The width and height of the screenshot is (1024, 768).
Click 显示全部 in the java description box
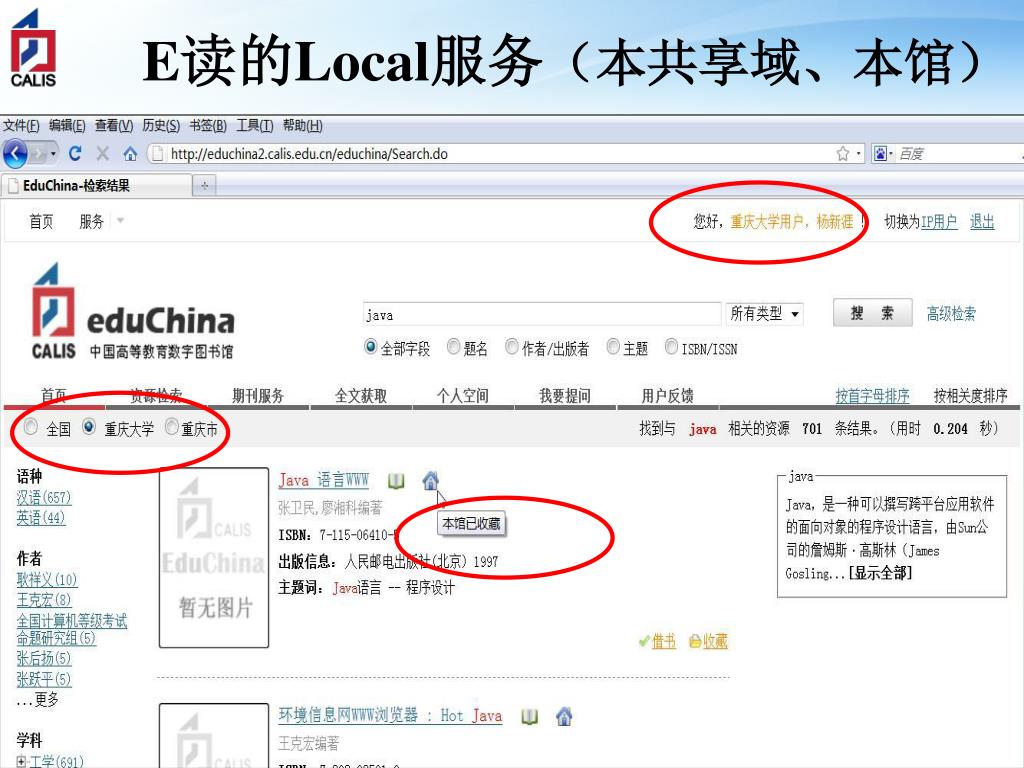(880, 573)
